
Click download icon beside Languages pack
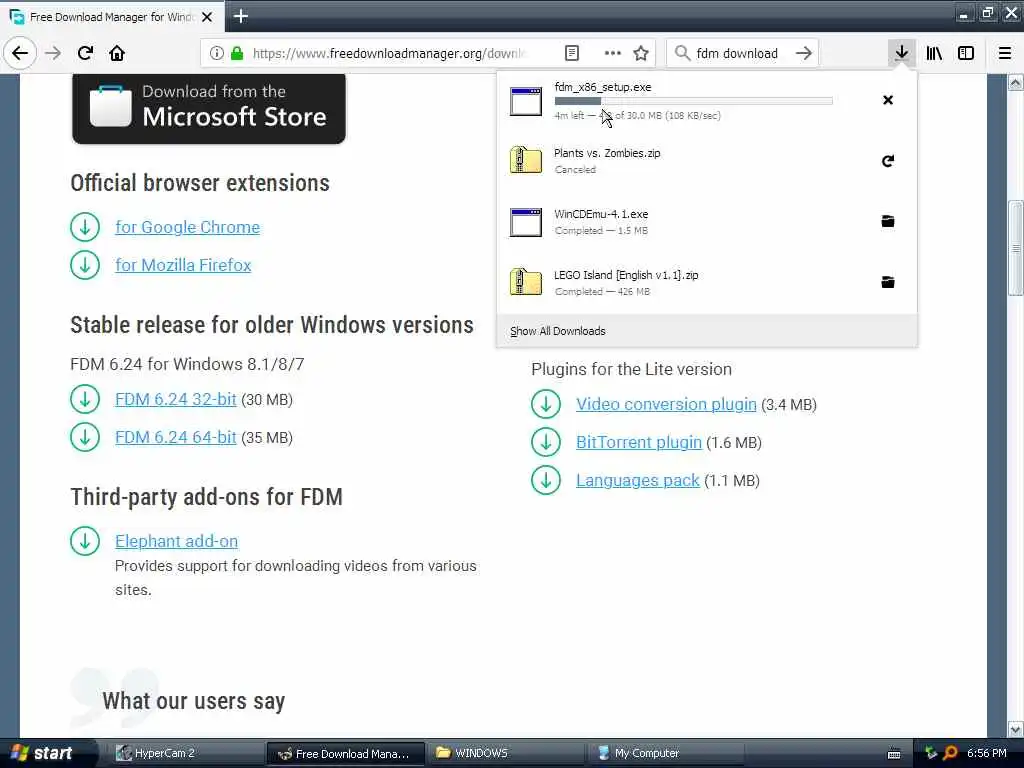click(546, 481)
